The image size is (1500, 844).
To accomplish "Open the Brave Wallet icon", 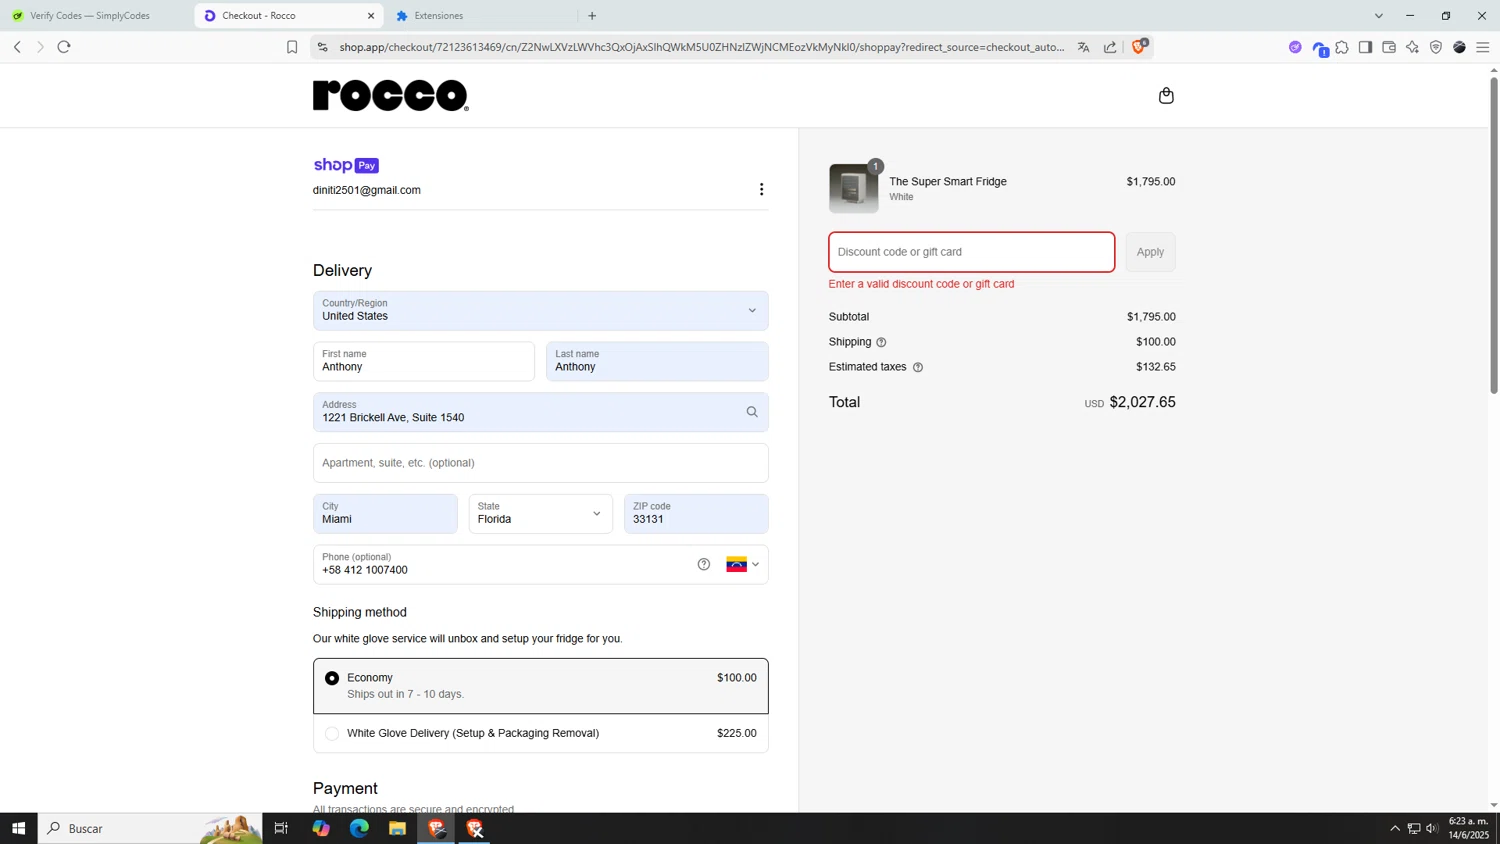I will pyautogui.click(x=1389, y=47).
